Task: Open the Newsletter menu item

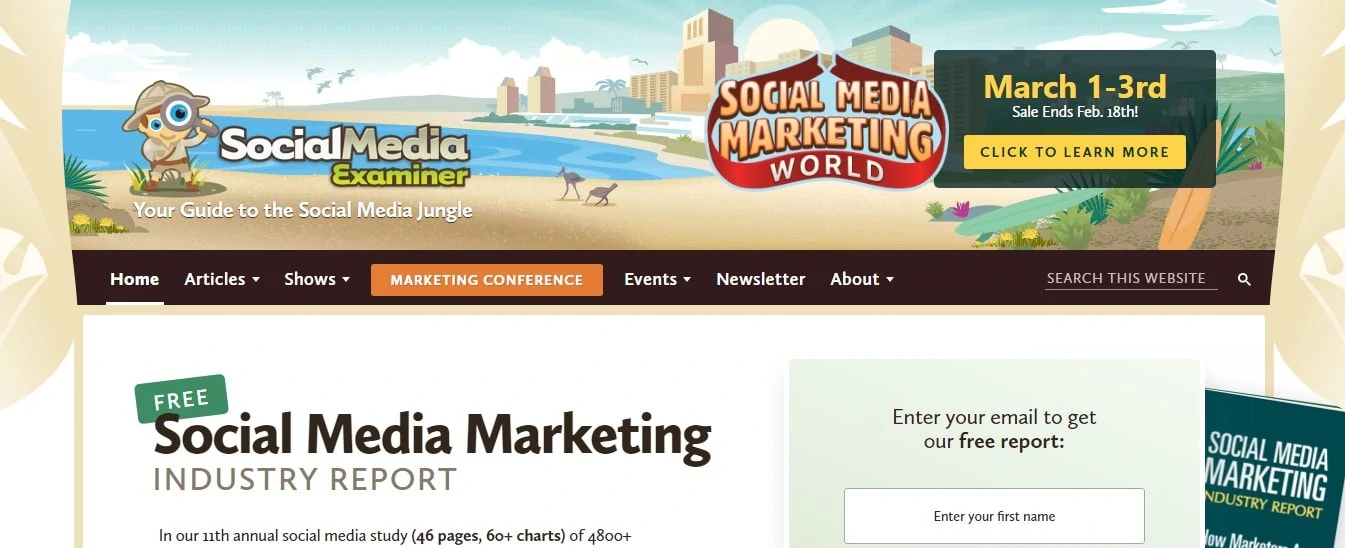Action: (760, 279)
